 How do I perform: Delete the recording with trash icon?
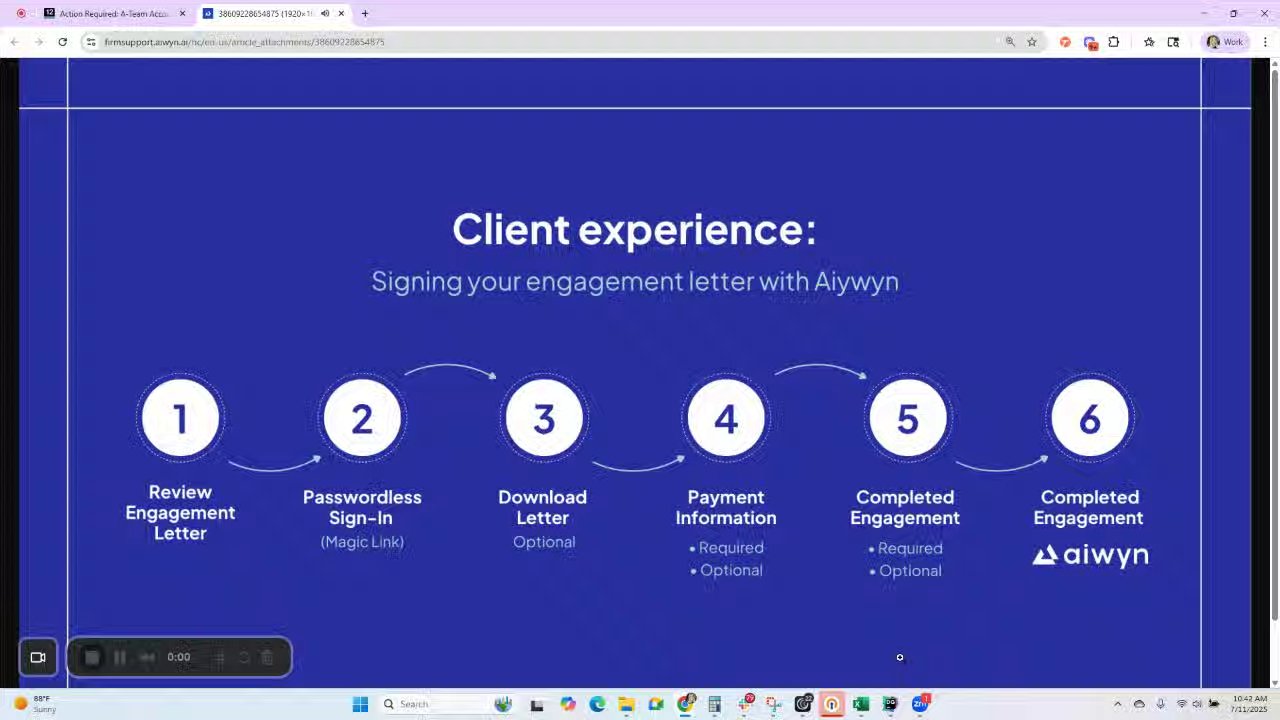pos(267,657)
